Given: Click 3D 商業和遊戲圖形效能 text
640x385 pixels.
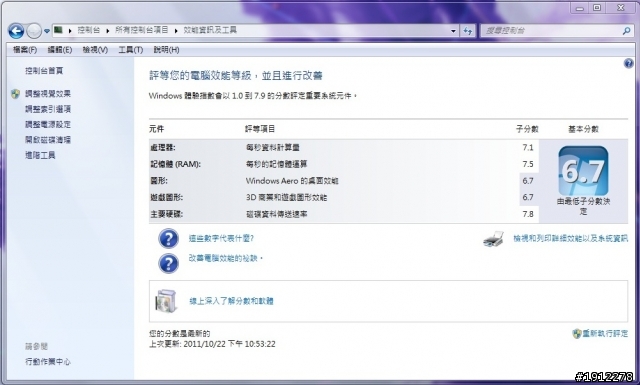Looking at the screenshot, I should [286, 198].
